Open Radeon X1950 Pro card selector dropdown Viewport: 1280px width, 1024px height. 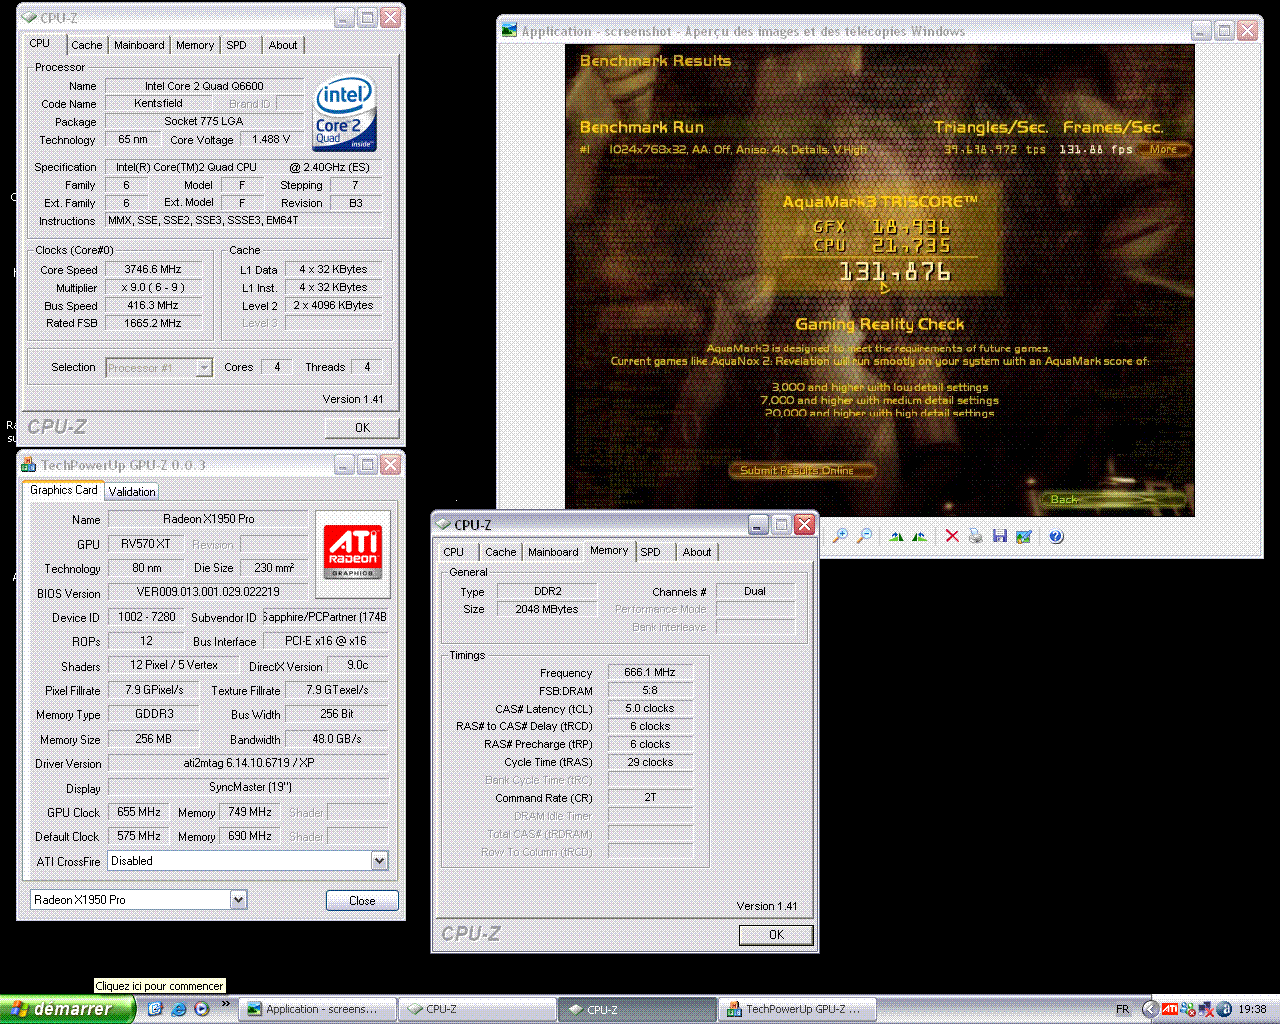point(238,900)
